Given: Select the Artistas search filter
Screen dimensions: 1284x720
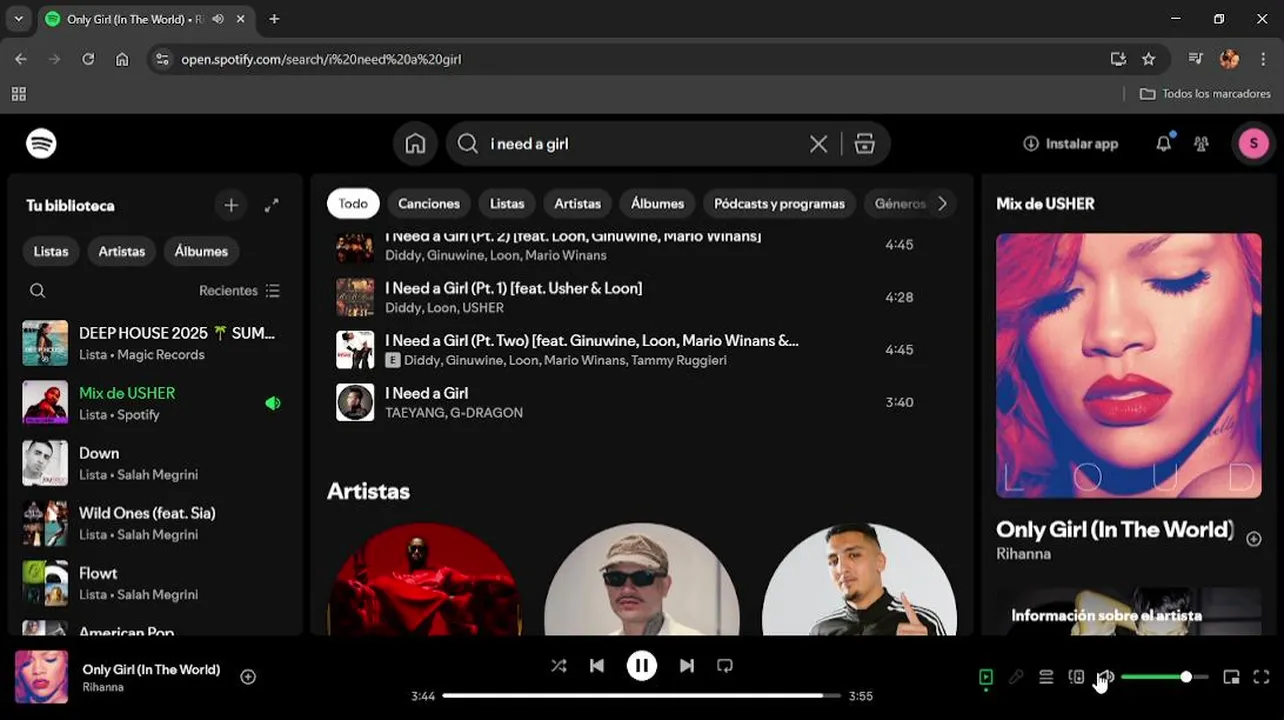Looking at the screenshot, I should click(578, 203).
